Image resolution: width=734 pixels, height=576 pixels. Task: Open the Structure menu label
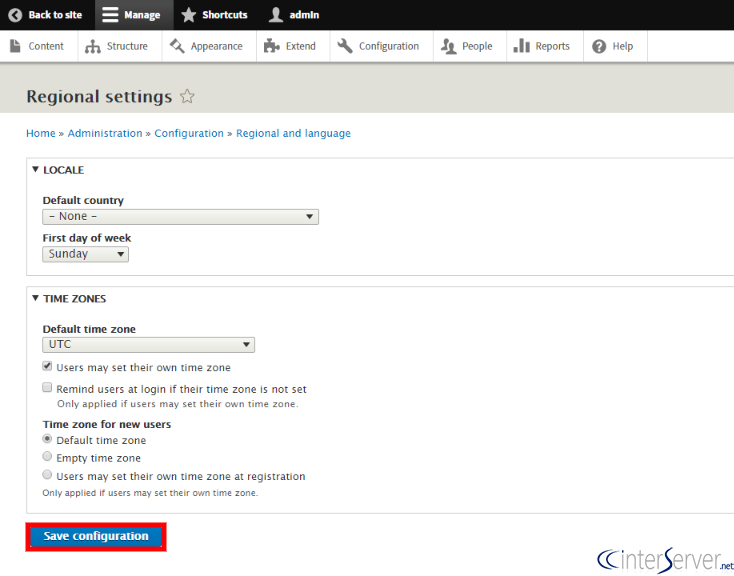[x=127, y=46]
